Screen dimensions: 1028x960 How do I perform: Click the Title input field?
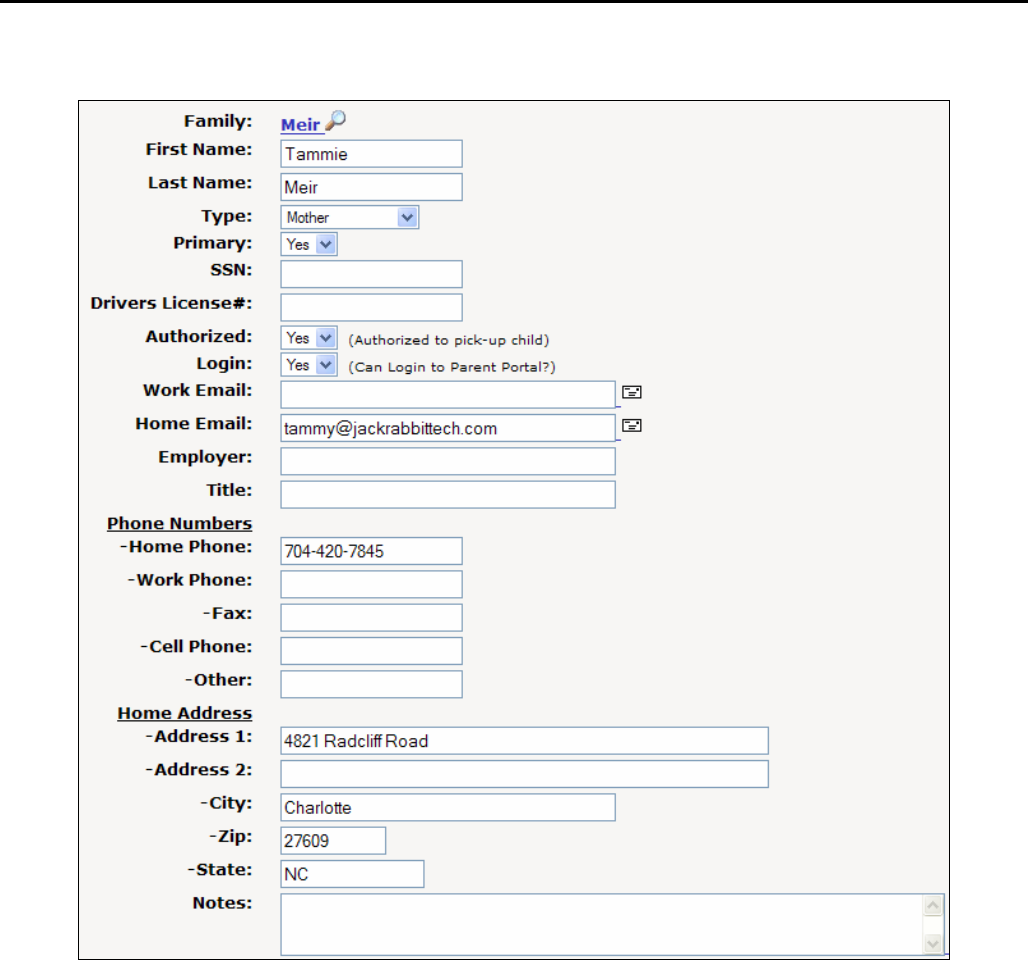click(x=448, y=494)
